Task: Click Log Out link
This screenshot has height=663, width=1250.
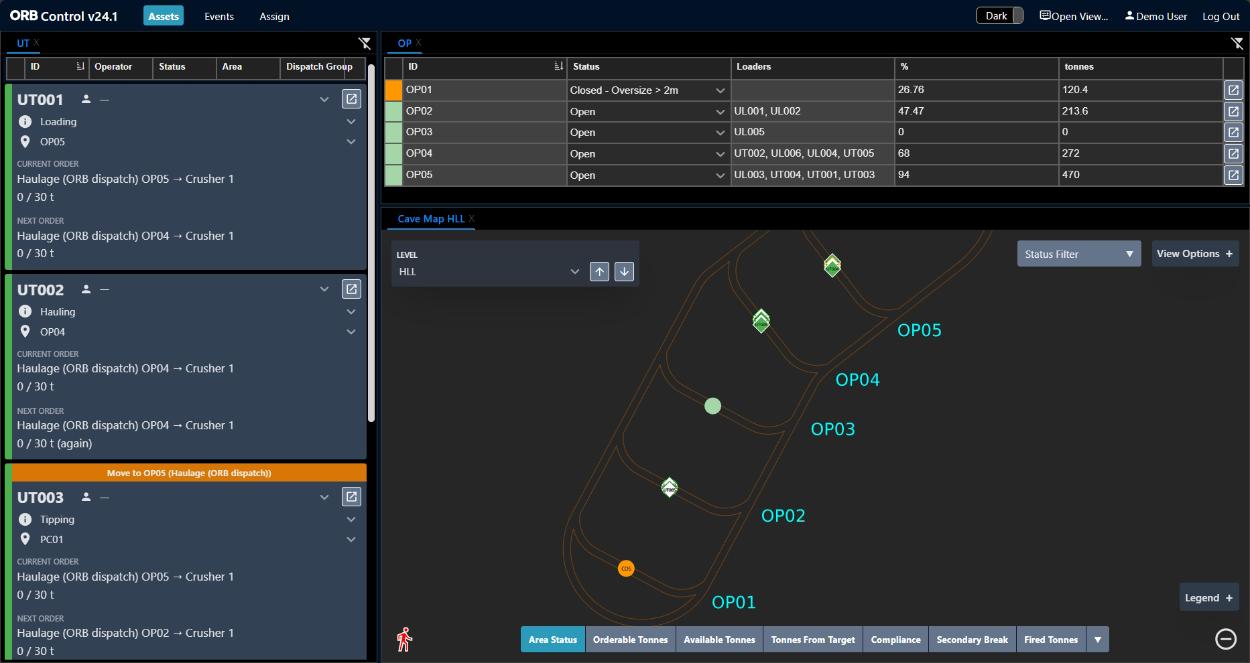Action: pyautogui.click(x=1221, y=16)
